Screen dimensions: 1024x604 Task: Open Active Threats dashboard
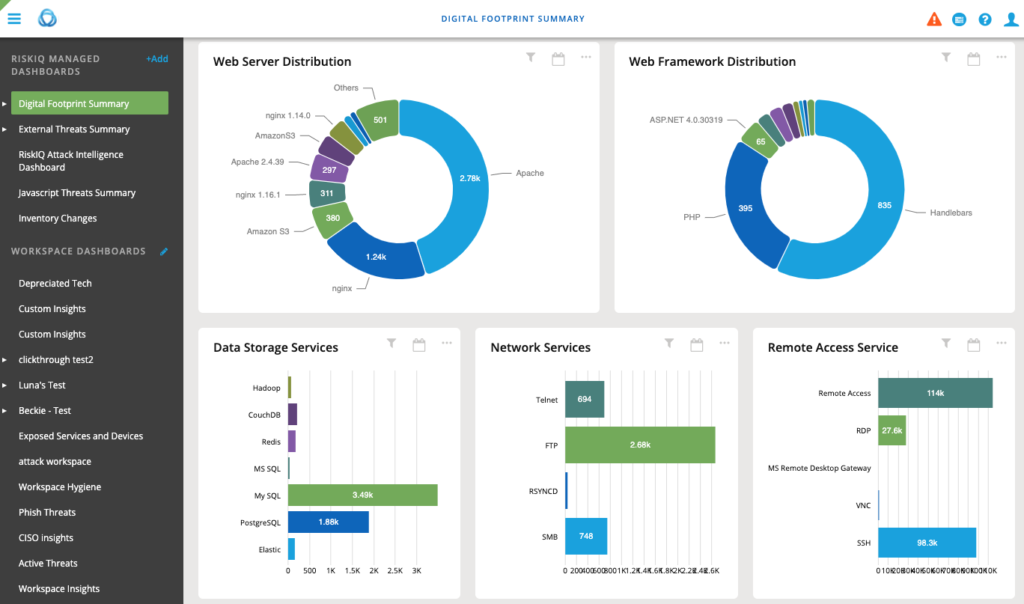[48, 564]
